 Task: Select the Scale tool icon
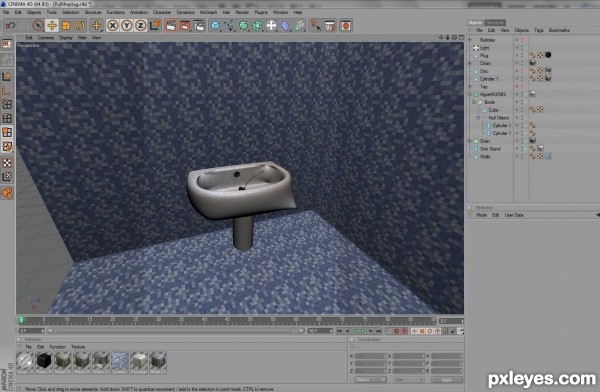[66, 26]
